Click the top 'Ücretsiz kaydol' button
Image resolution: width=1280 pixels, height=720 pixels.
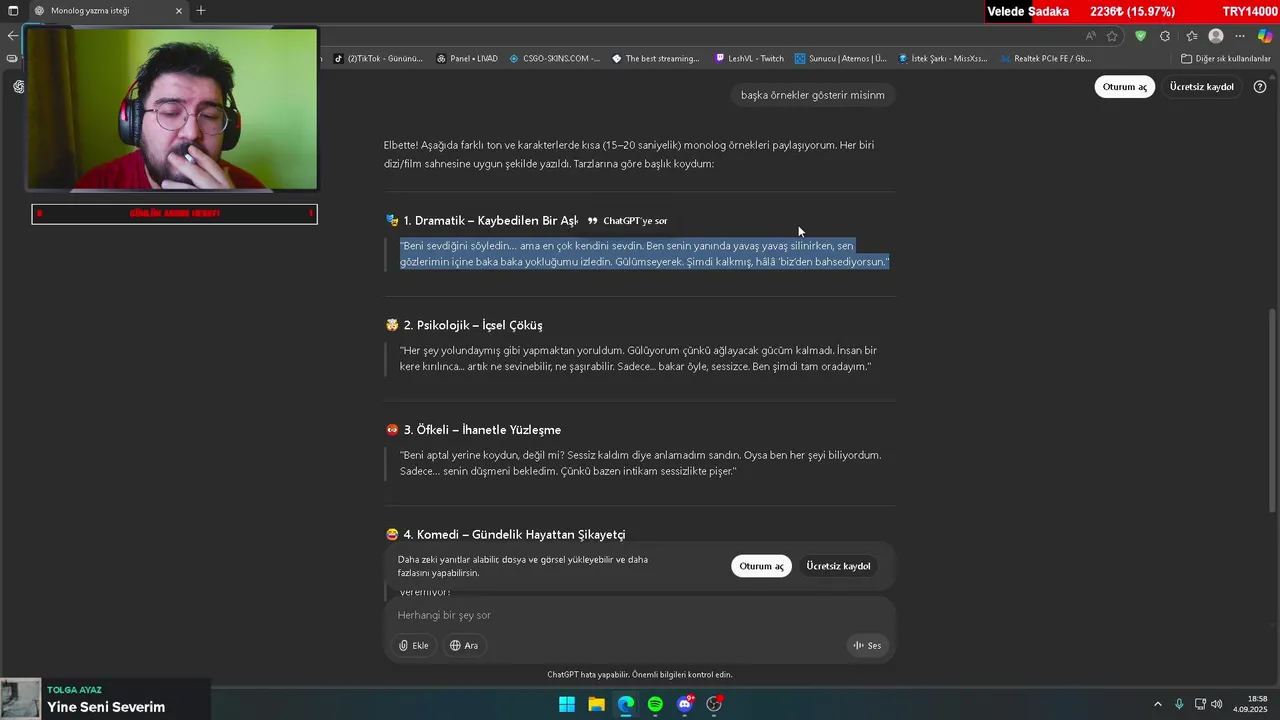tap(1202, 87)
